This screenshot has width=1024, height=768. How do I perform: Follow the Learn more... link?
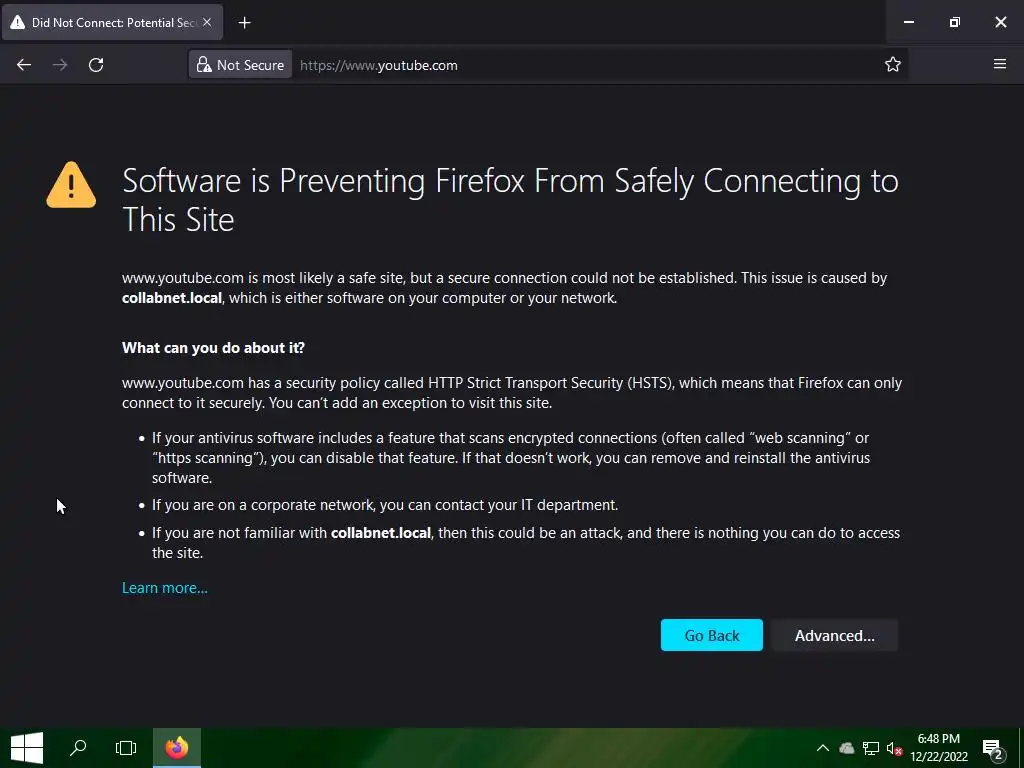tap(165, 588)
